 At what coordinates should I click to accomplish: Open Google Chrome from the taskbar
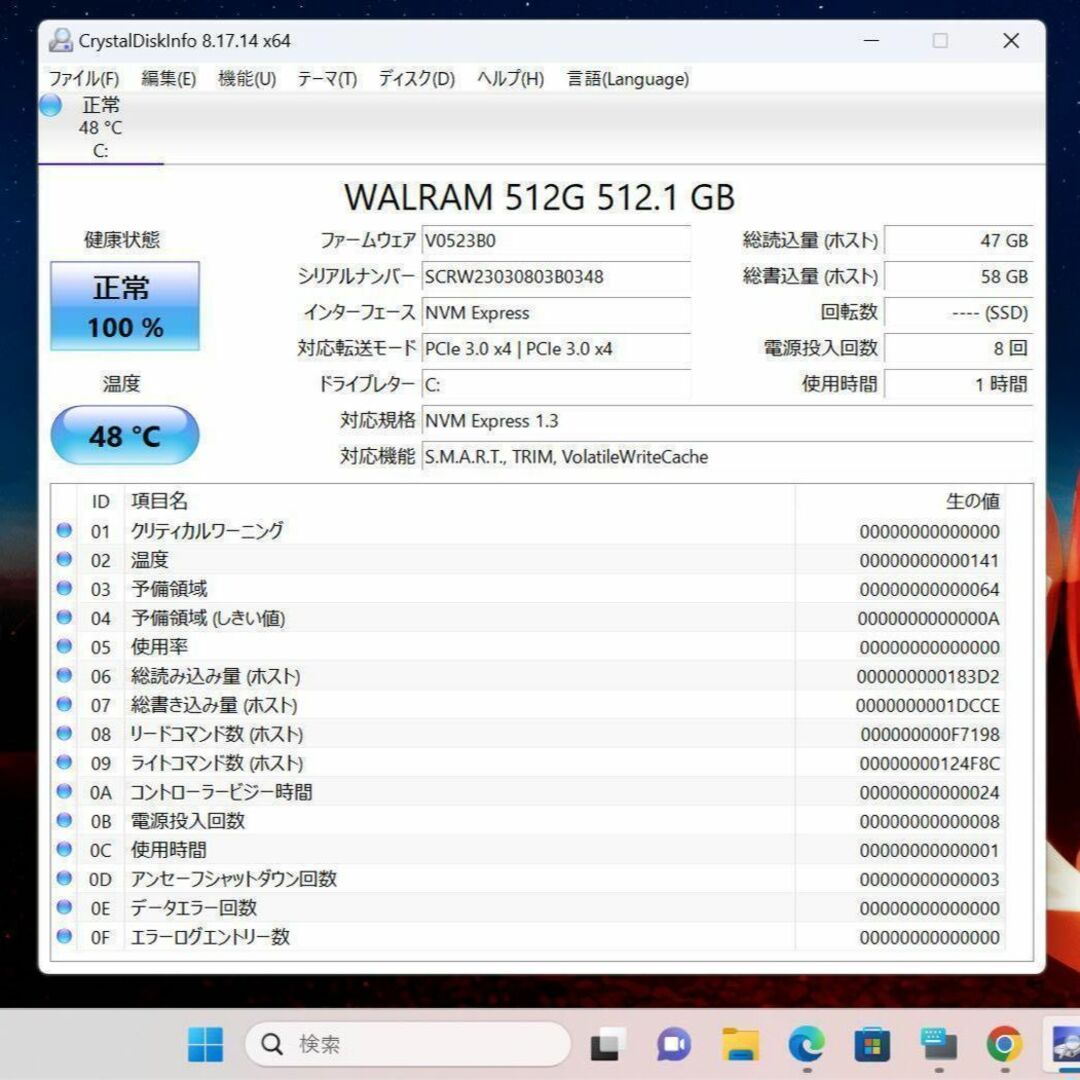pos(1004,1044)
